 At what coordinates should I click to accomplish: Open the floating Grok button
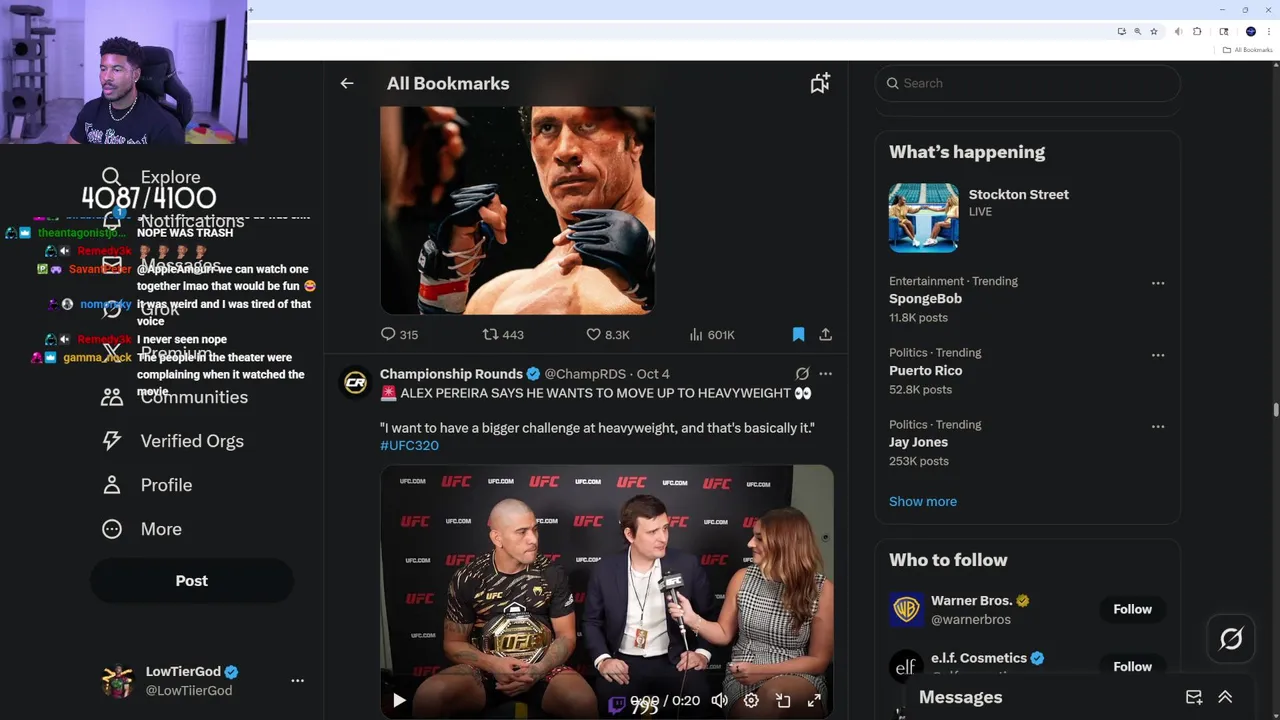click(1231, 639)
